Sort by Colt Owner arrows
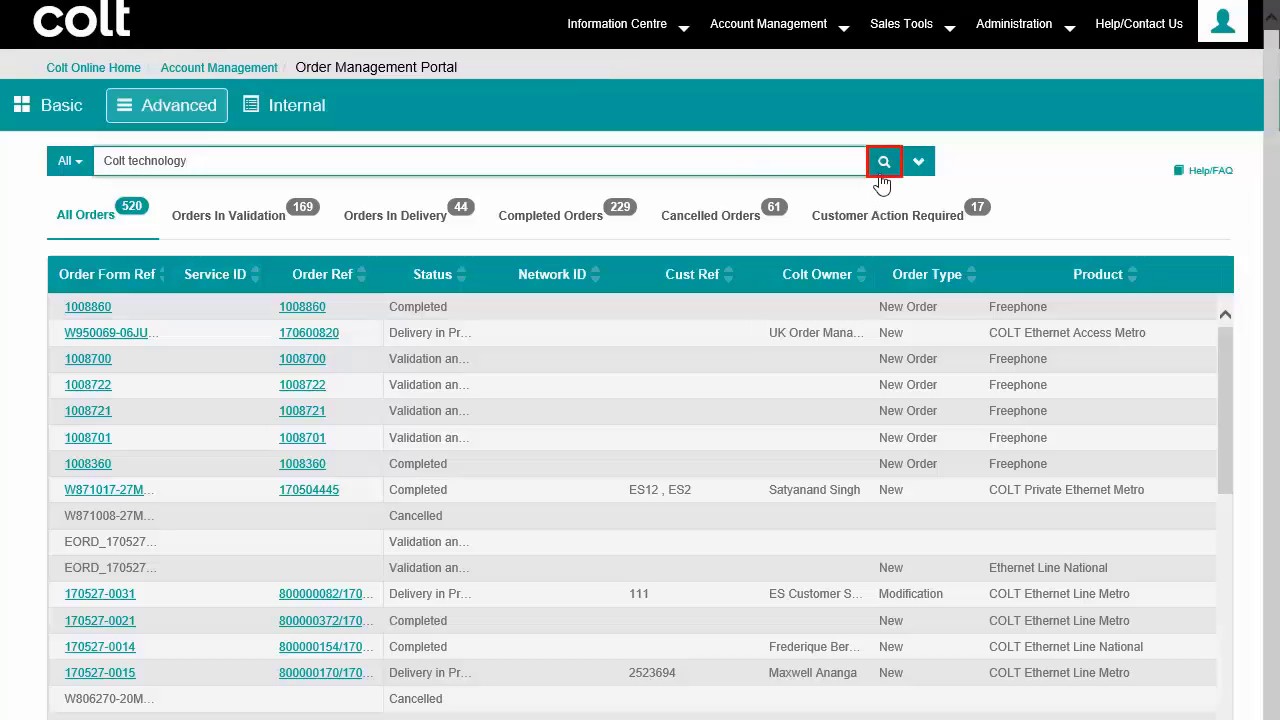Screen dimensions: 1280x720 click(x=861, y=274)
